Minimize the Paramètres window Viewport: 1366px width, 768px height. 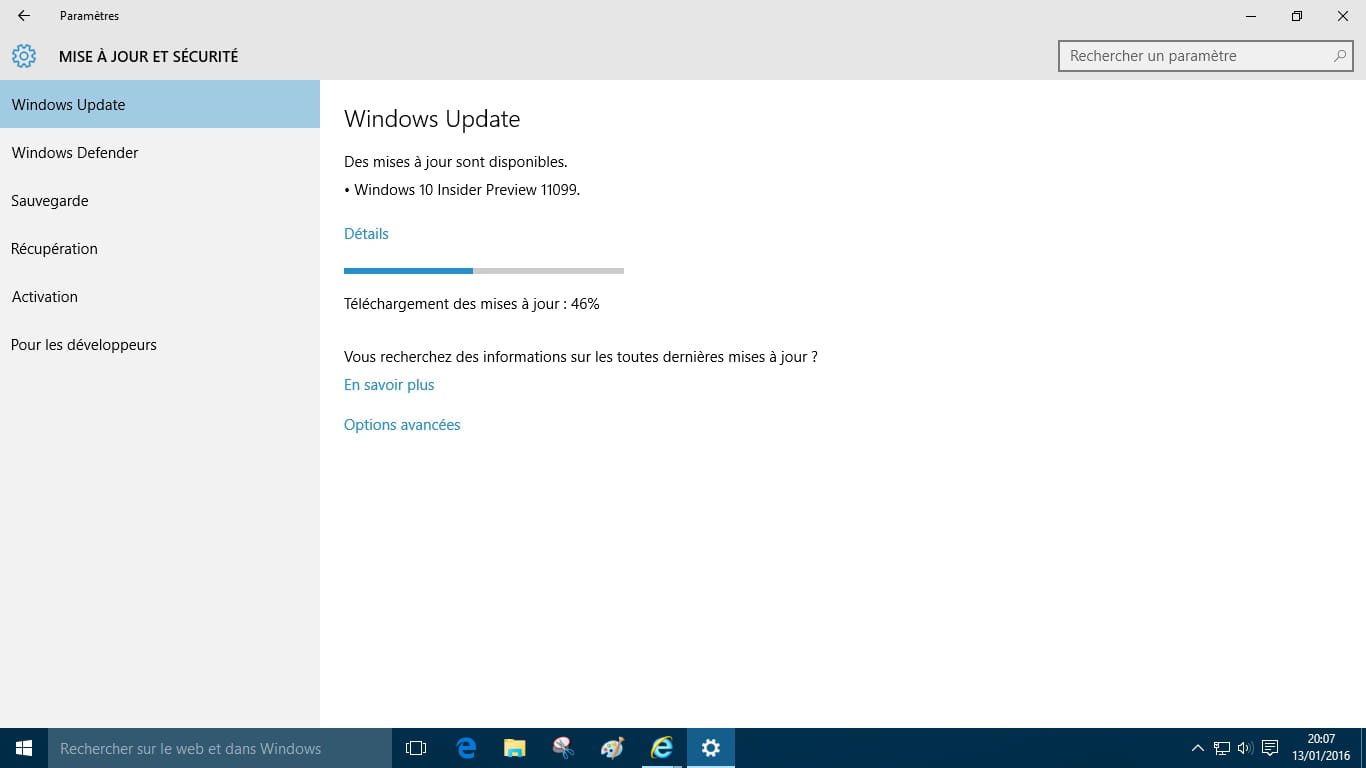point(1251,16)
